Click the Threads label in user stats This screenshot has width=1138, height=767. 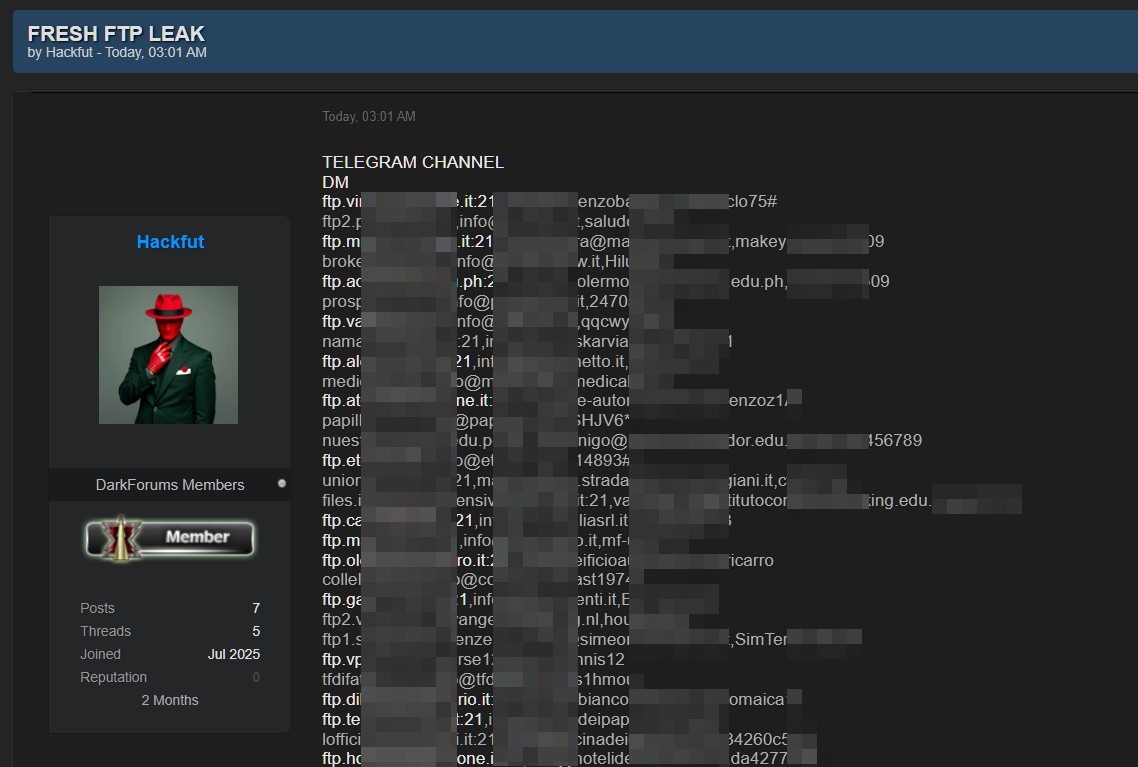point(105,631)
